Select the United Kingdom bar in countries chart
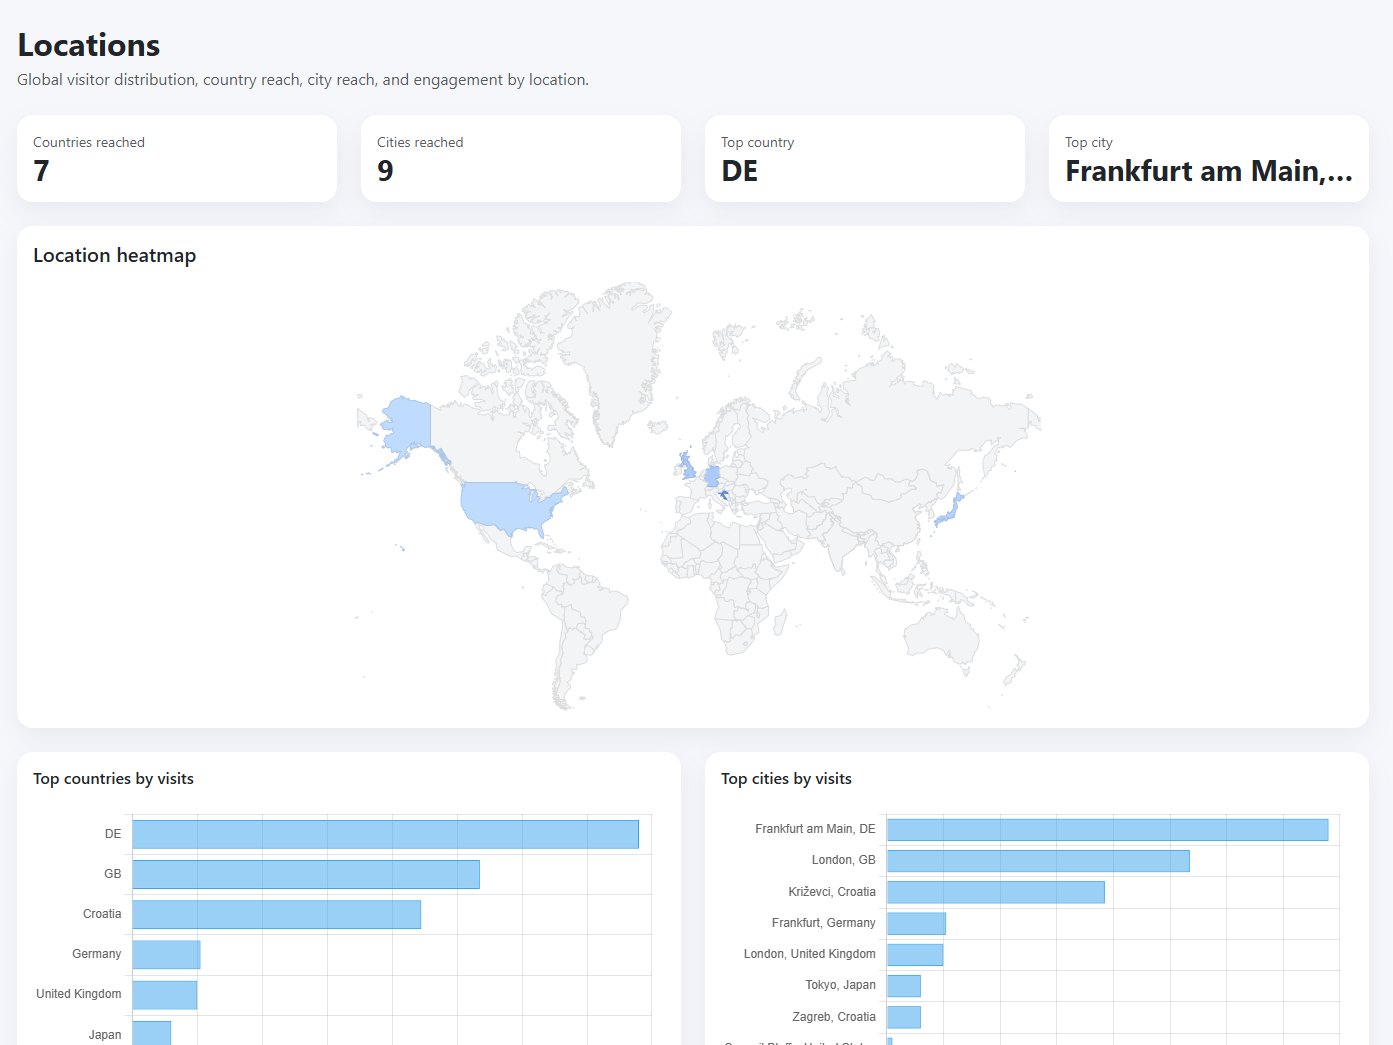The width and height of the screenshot is (1393, 1045). point(165,995)
